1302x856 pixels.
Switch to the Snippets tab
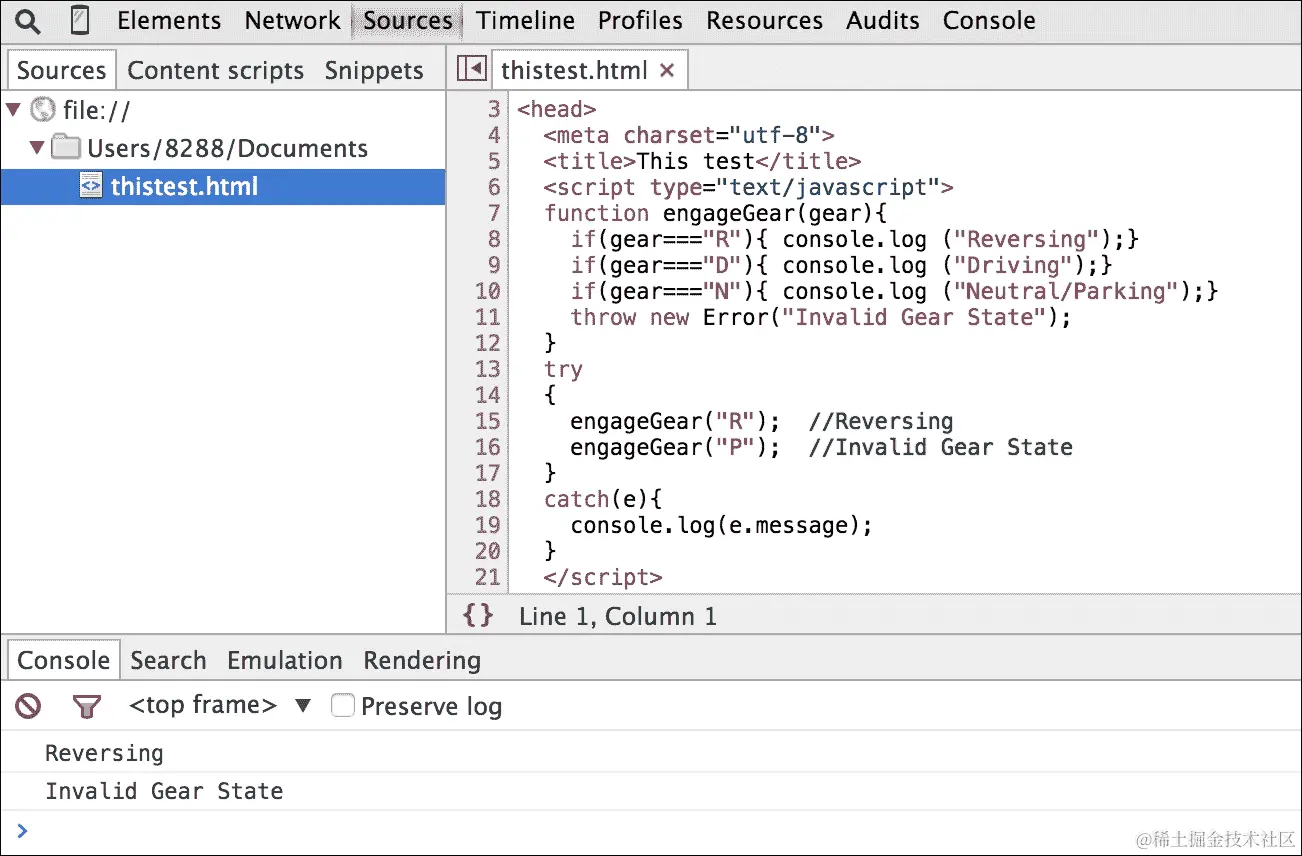point(374,70)
